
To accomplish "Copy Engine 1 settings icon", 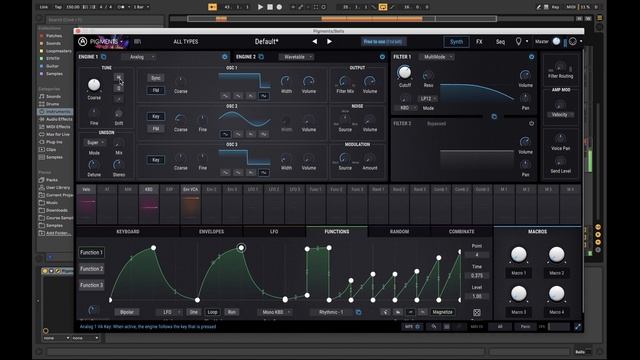I will click(104, 57).
